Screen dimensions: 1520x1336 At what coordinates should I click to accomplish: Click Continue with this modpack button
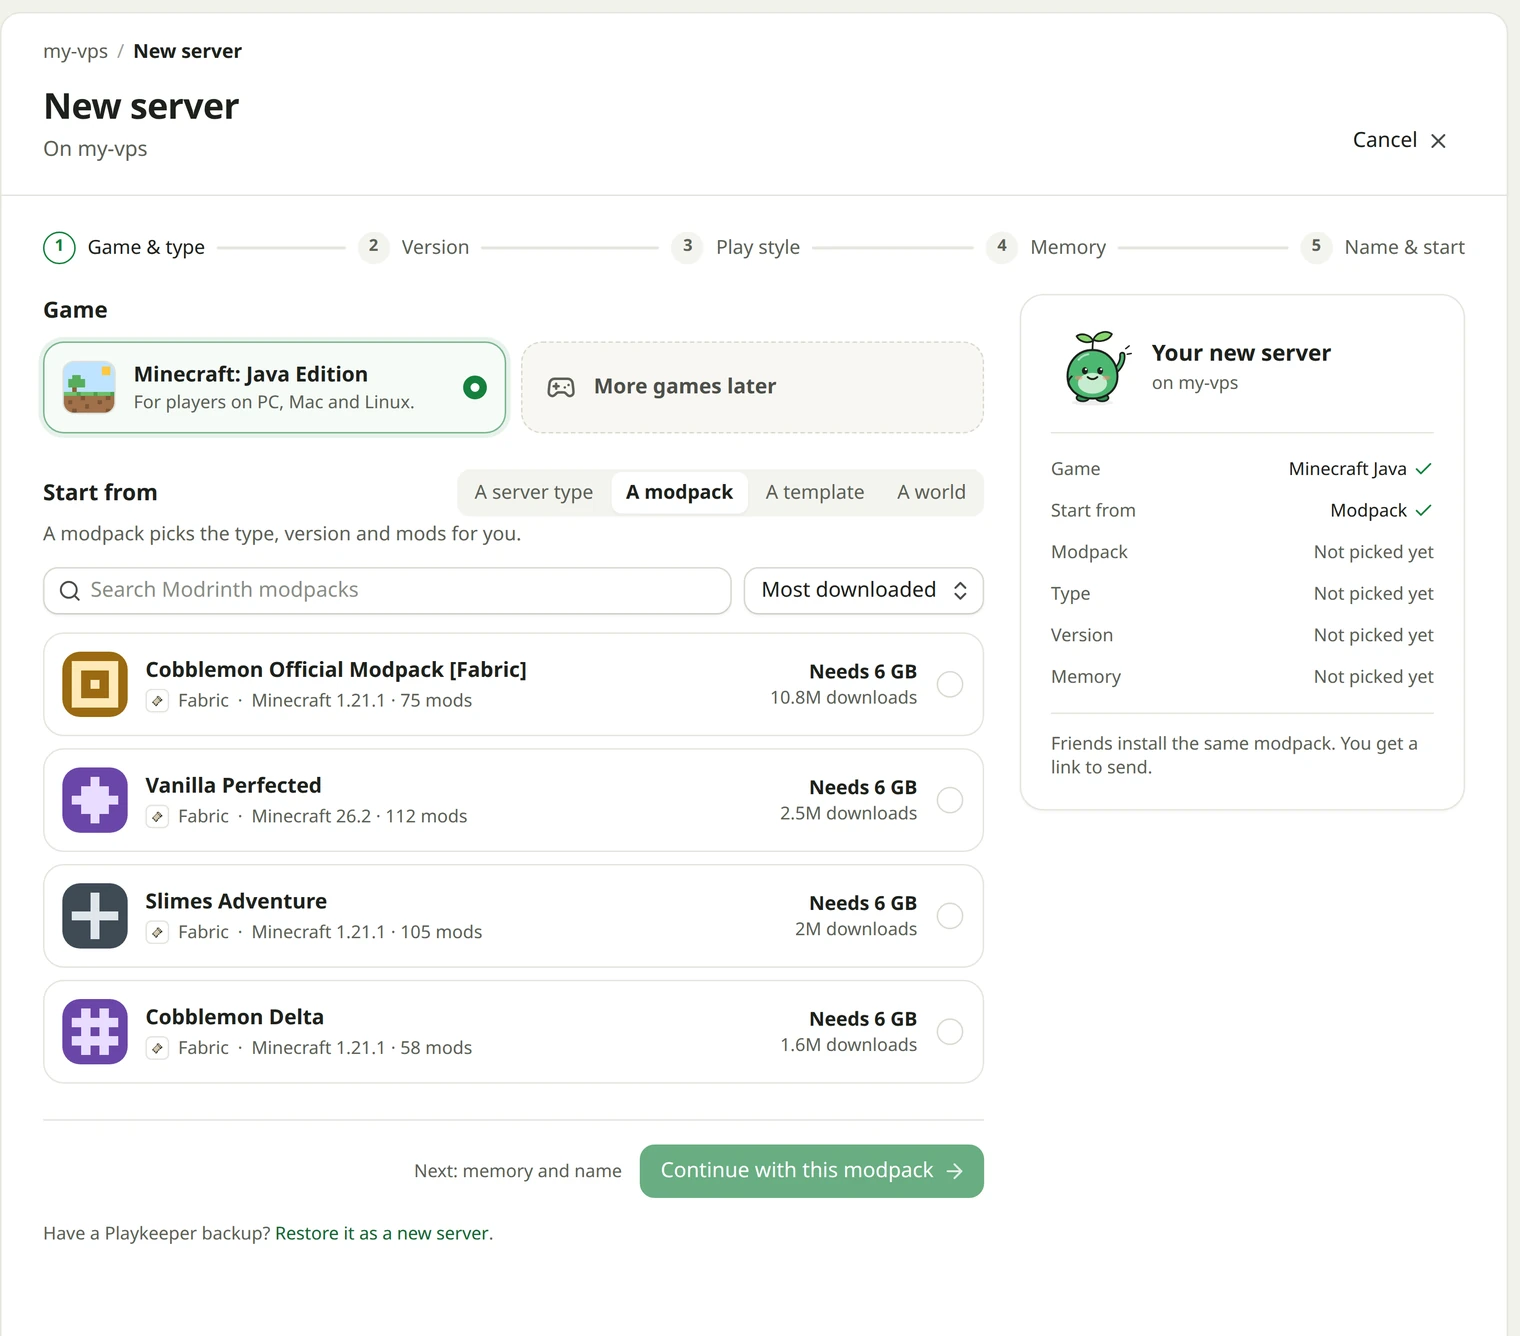click(x=812, y=1171)
